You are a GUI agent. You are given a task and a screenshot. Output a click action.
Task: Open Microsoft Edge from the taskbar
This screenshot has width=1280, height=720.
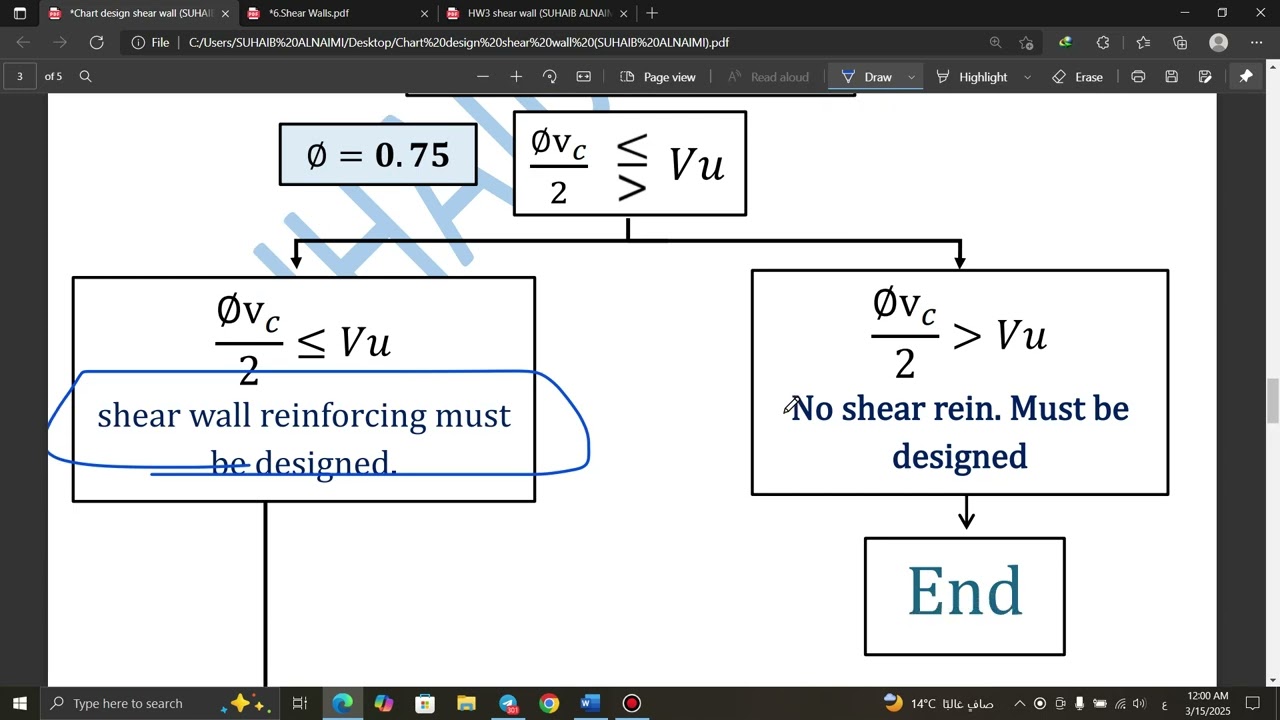tap(342, 703)
